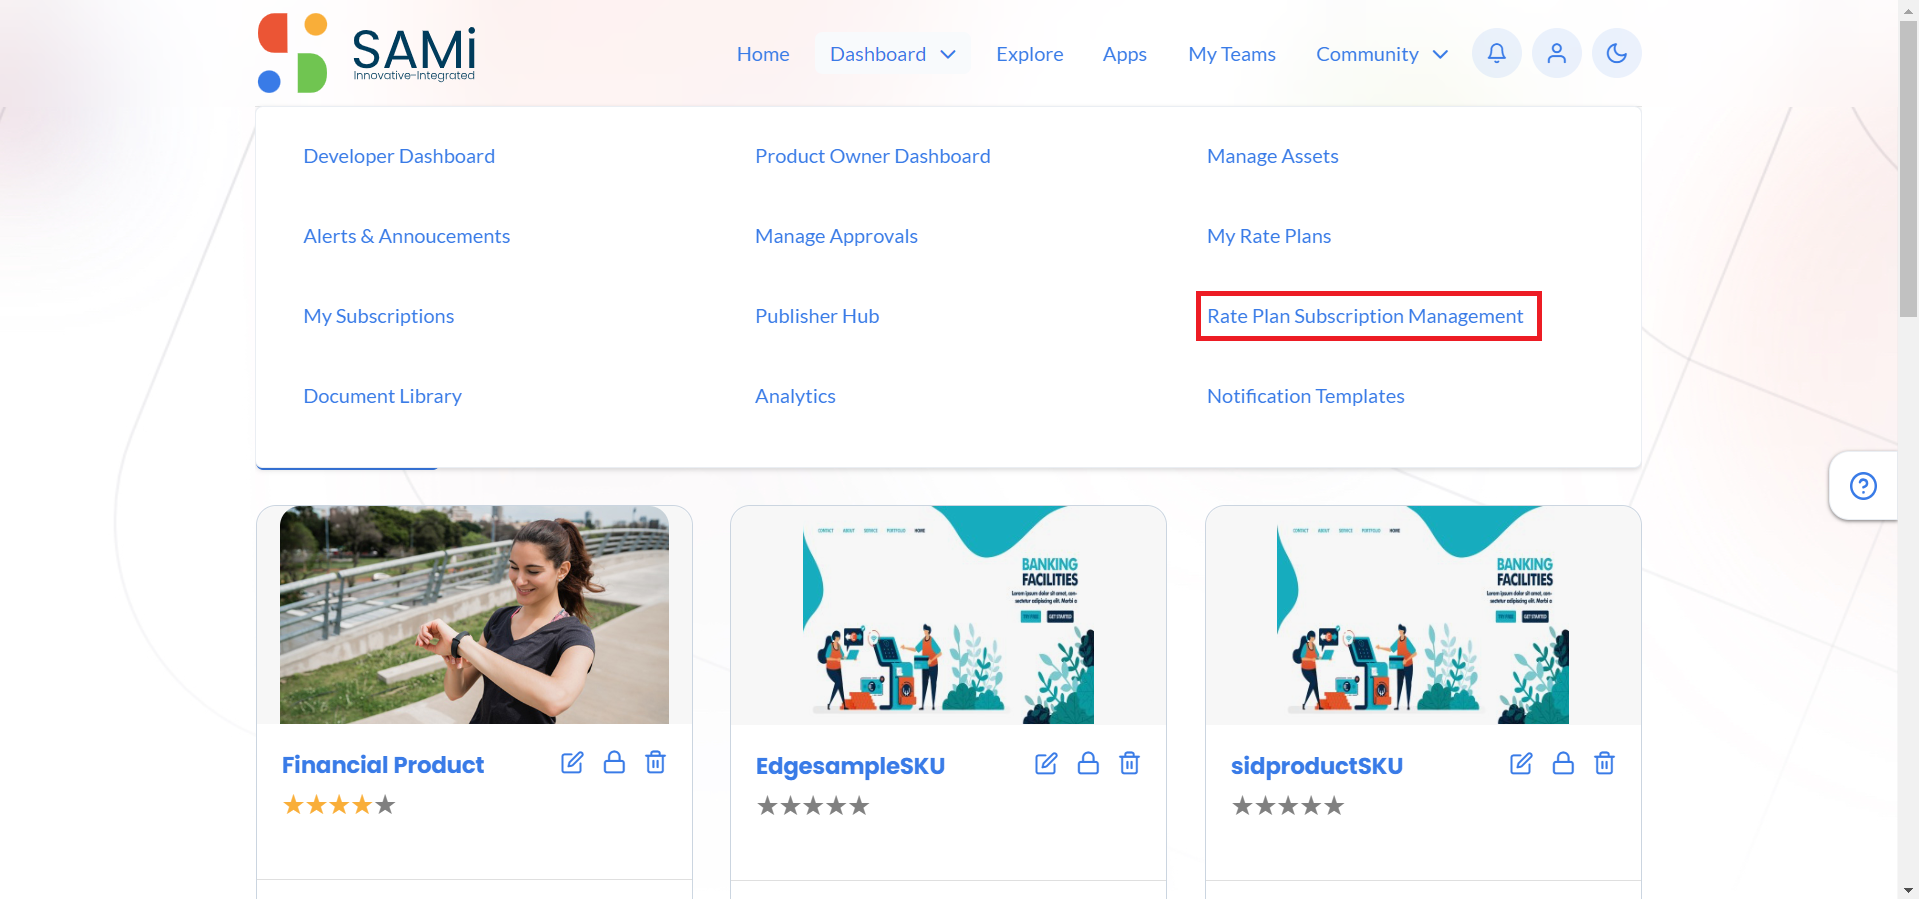
Task: Click the Financial Product thumbnail image
Action: coord(474,615)
